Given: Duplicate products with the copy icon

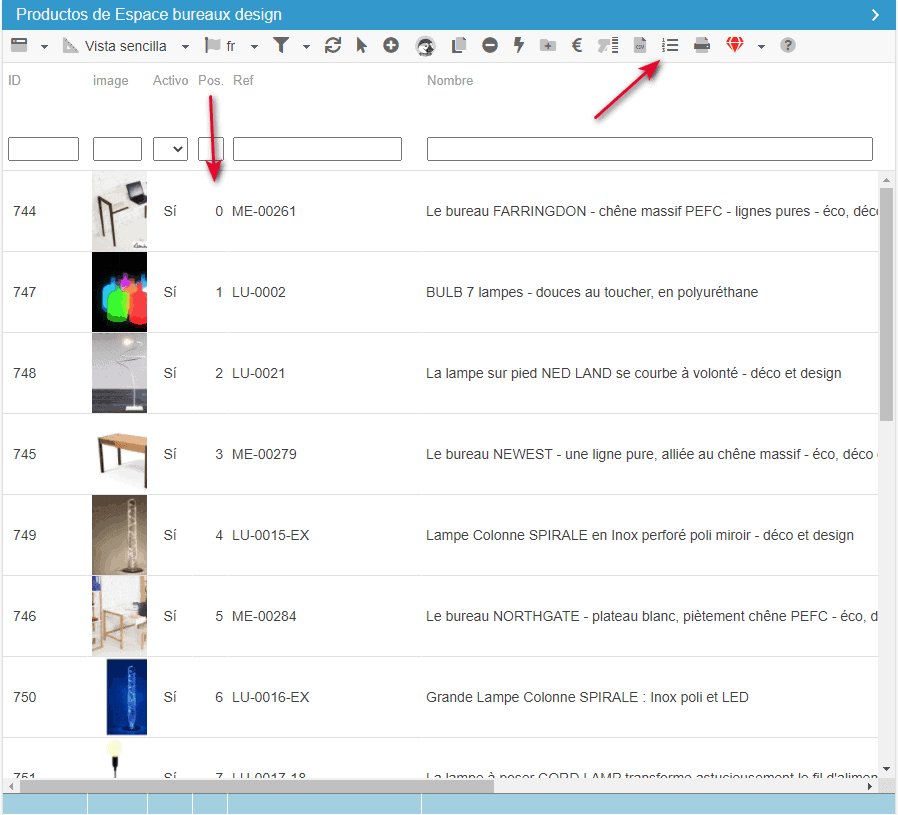Looking at the screenshot, I should tap(459, 45).
